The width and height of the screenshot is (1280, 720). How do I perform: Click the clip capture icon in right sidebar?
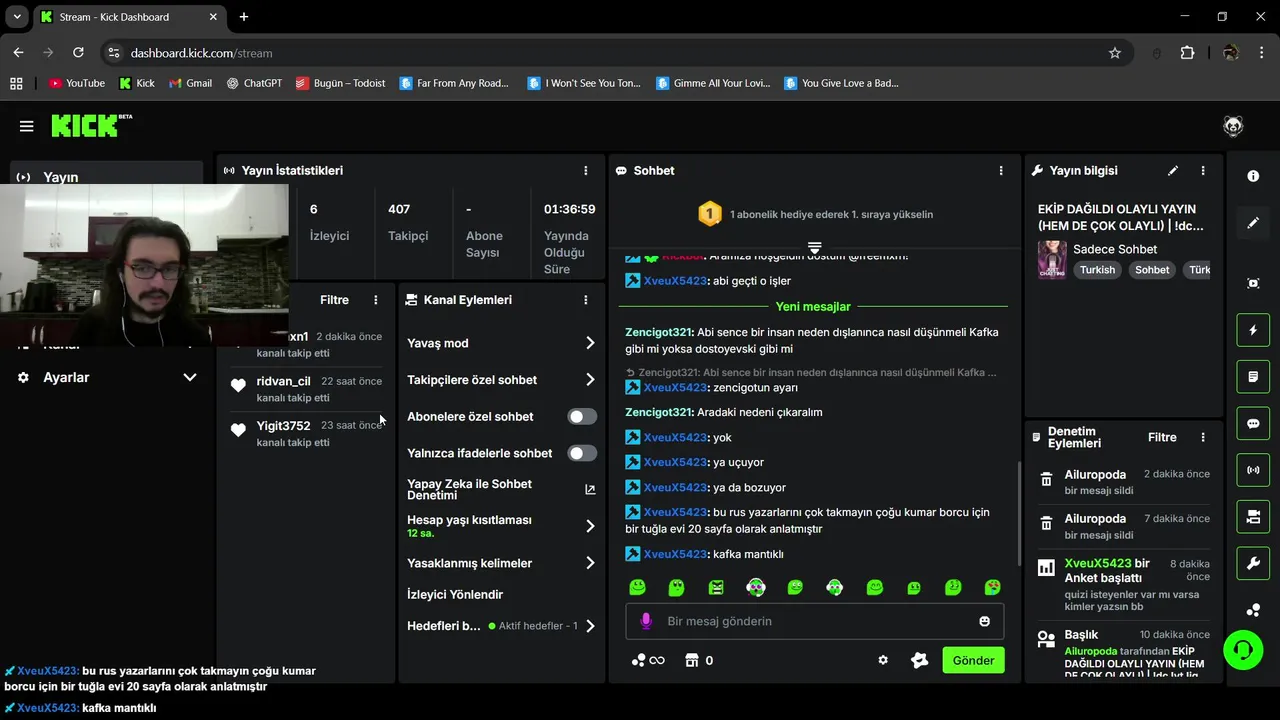[1253, 283]
